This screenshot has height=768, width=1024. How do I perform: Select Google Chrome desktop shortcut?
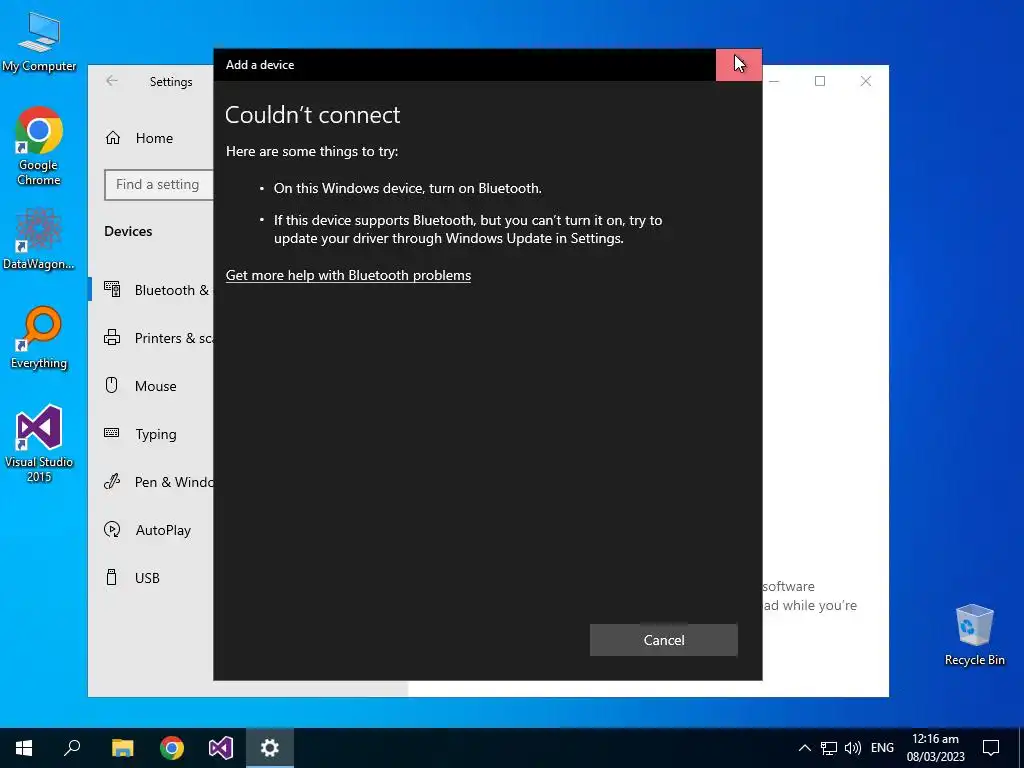pyautogui.click(x=39, y=146)
